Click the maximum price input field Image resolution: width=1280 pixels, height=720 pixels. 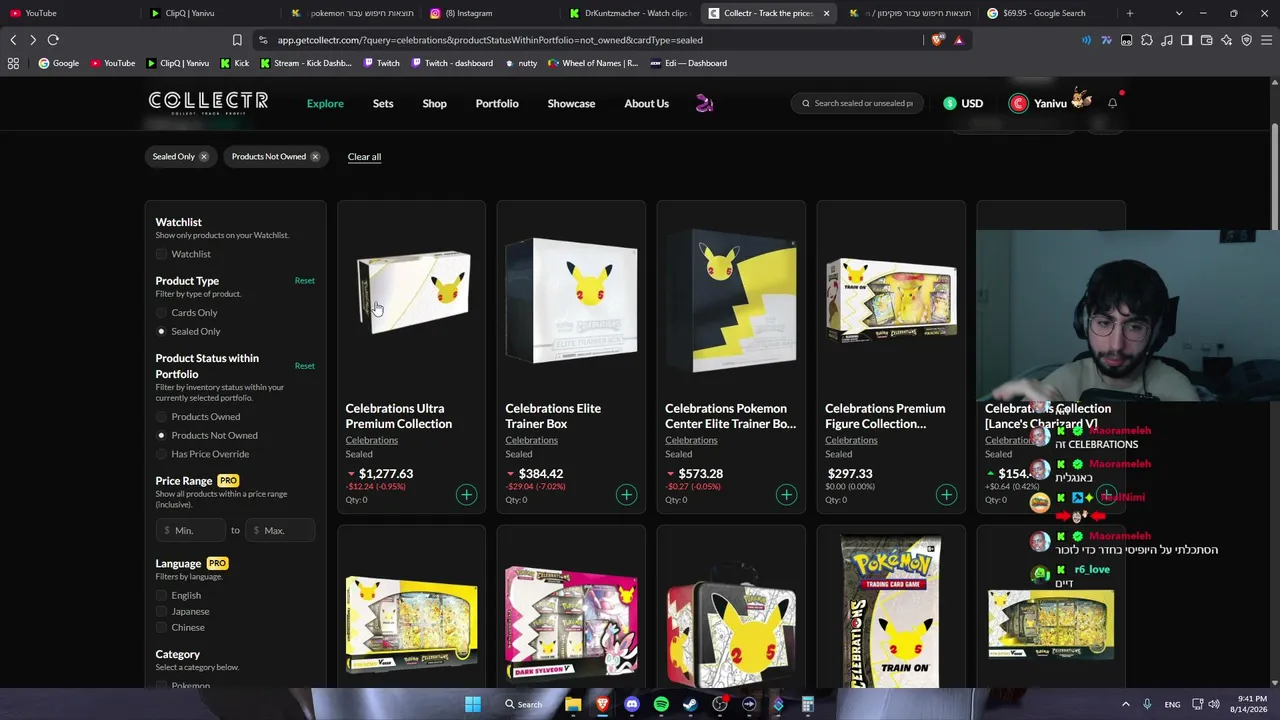point(280,530)
